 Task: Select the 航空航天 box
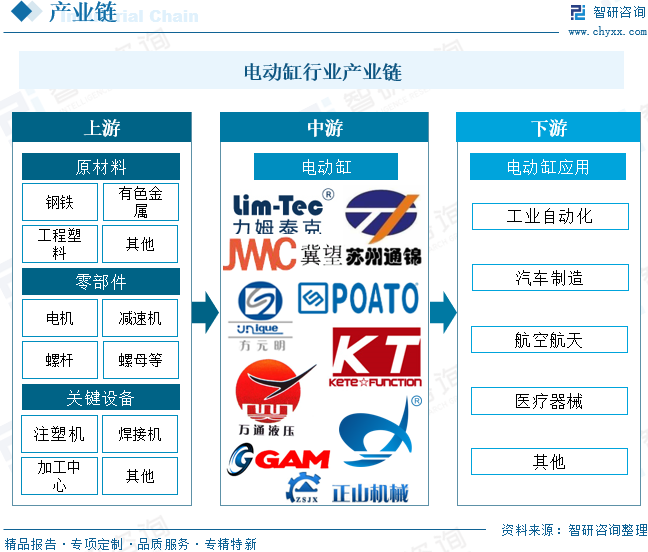point(549,340)
